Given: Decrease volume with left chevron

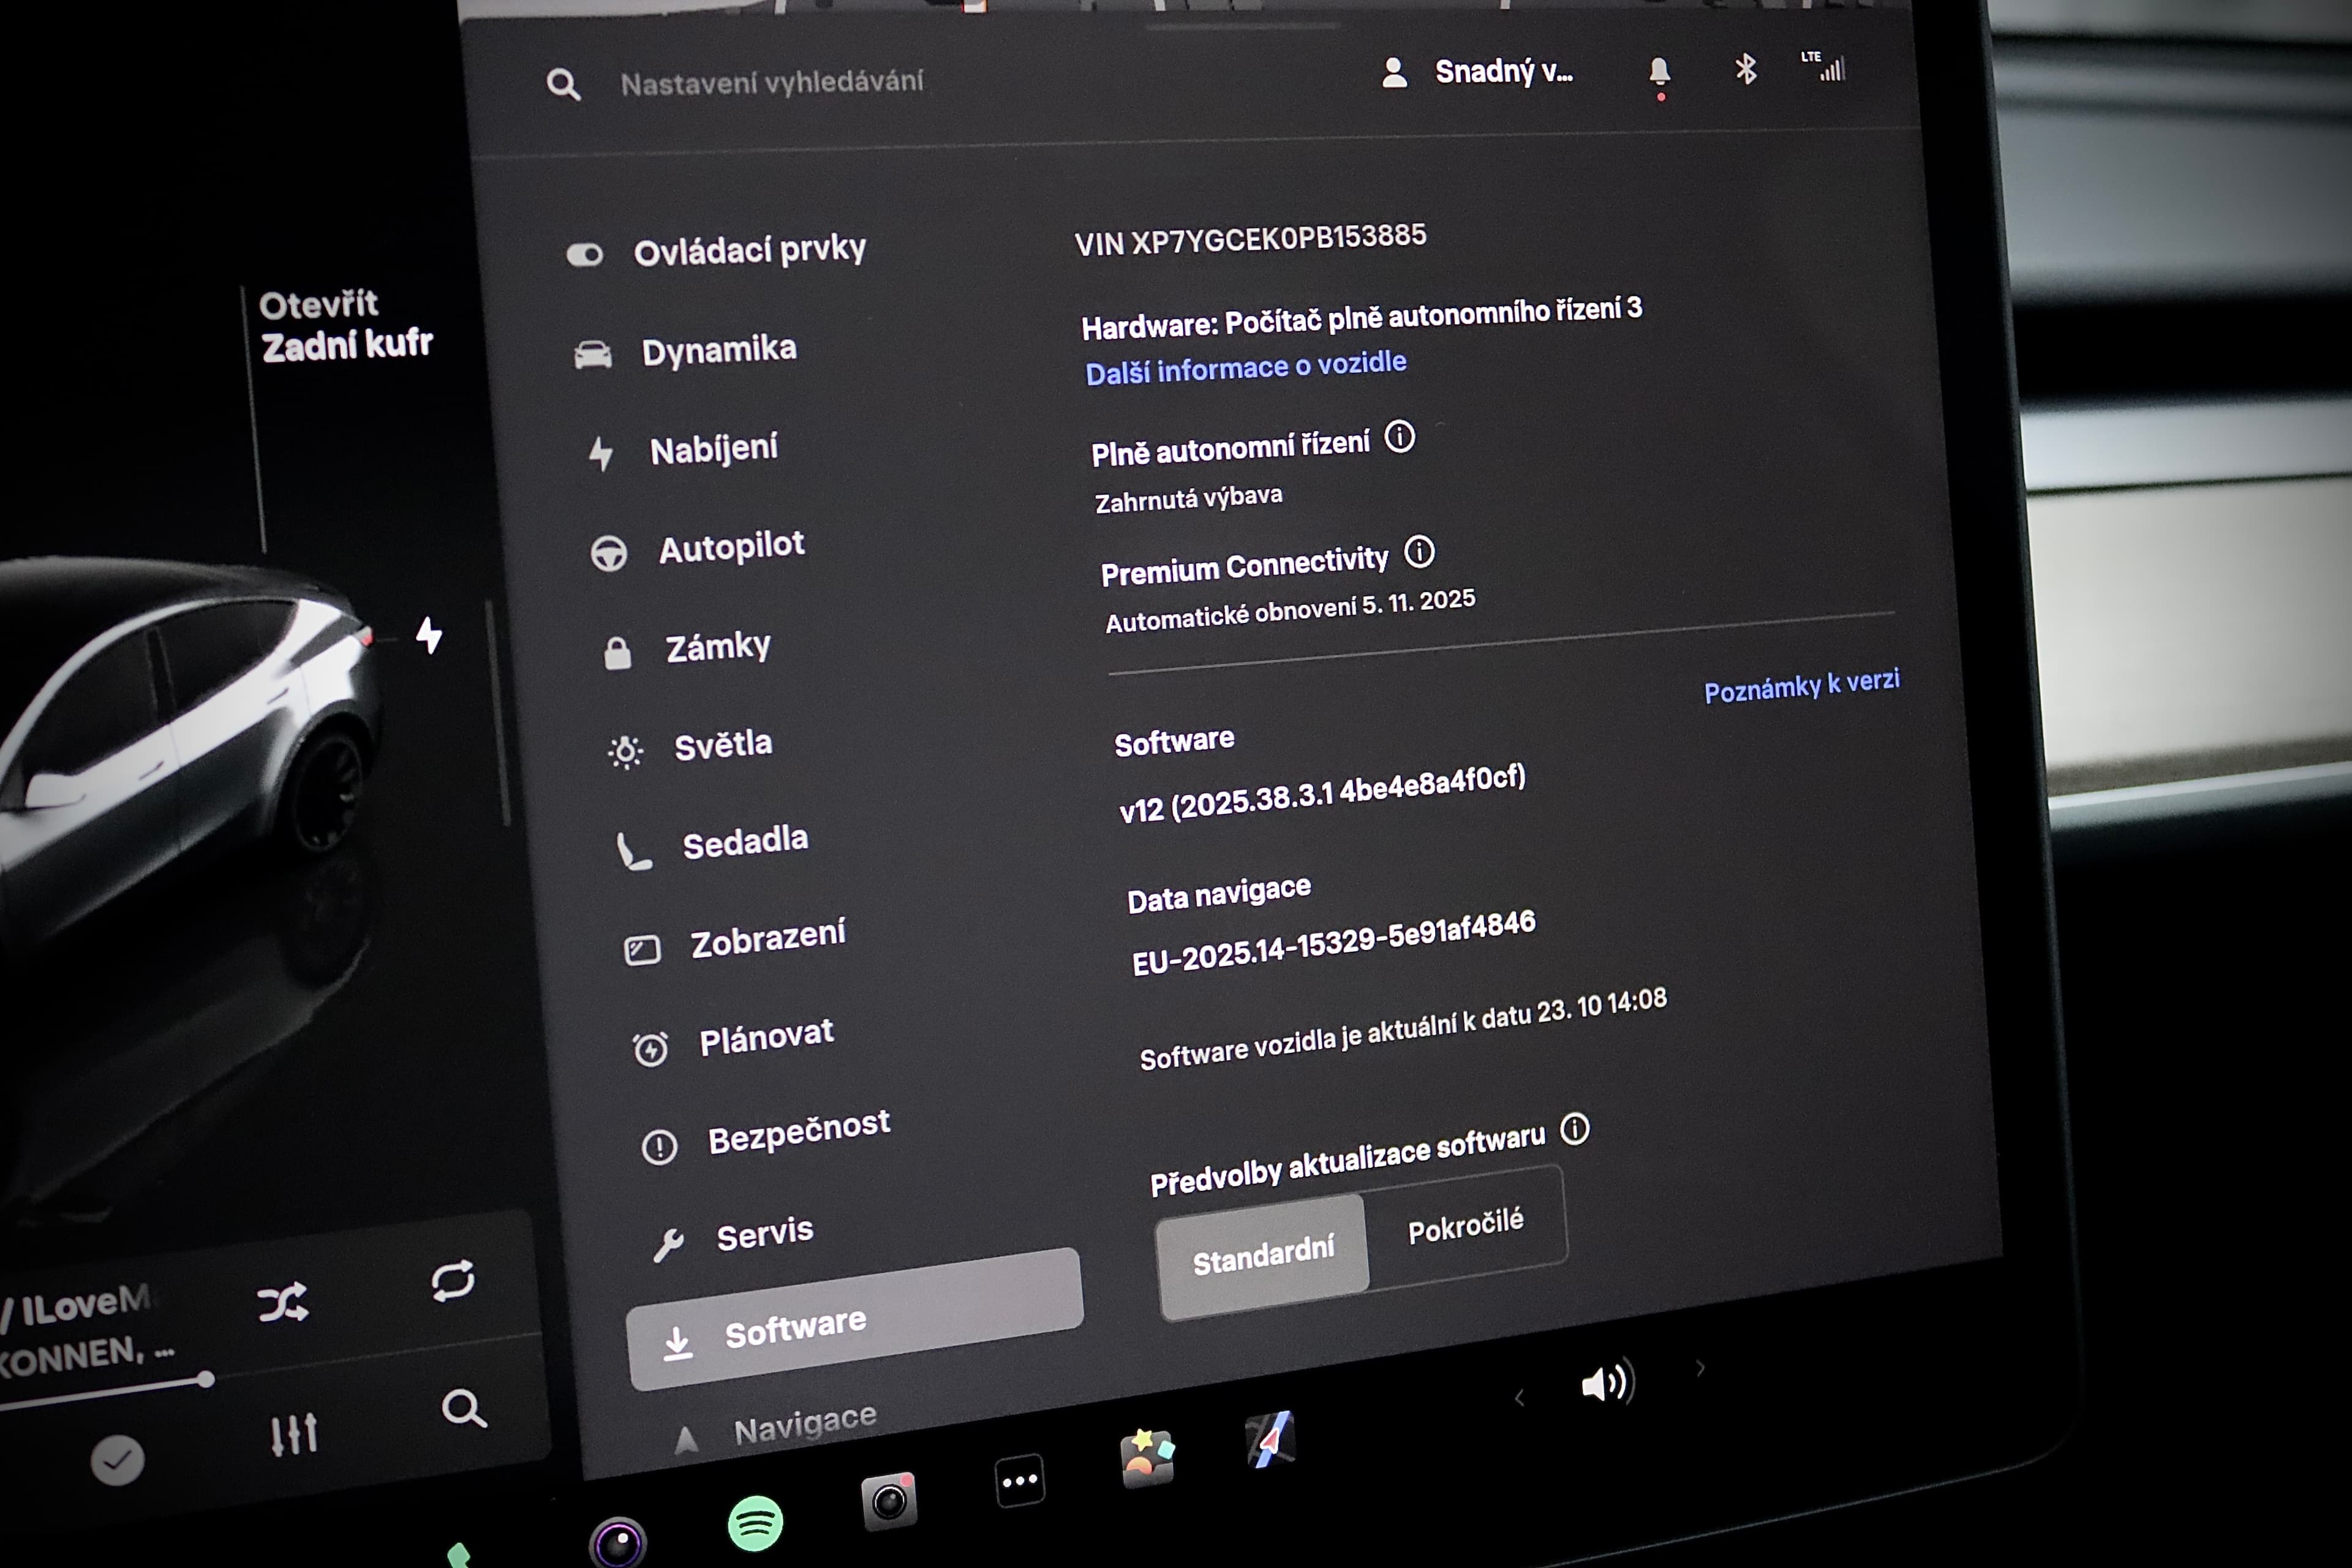Looking at the screenshot, I should (x=1519, y=1398).
